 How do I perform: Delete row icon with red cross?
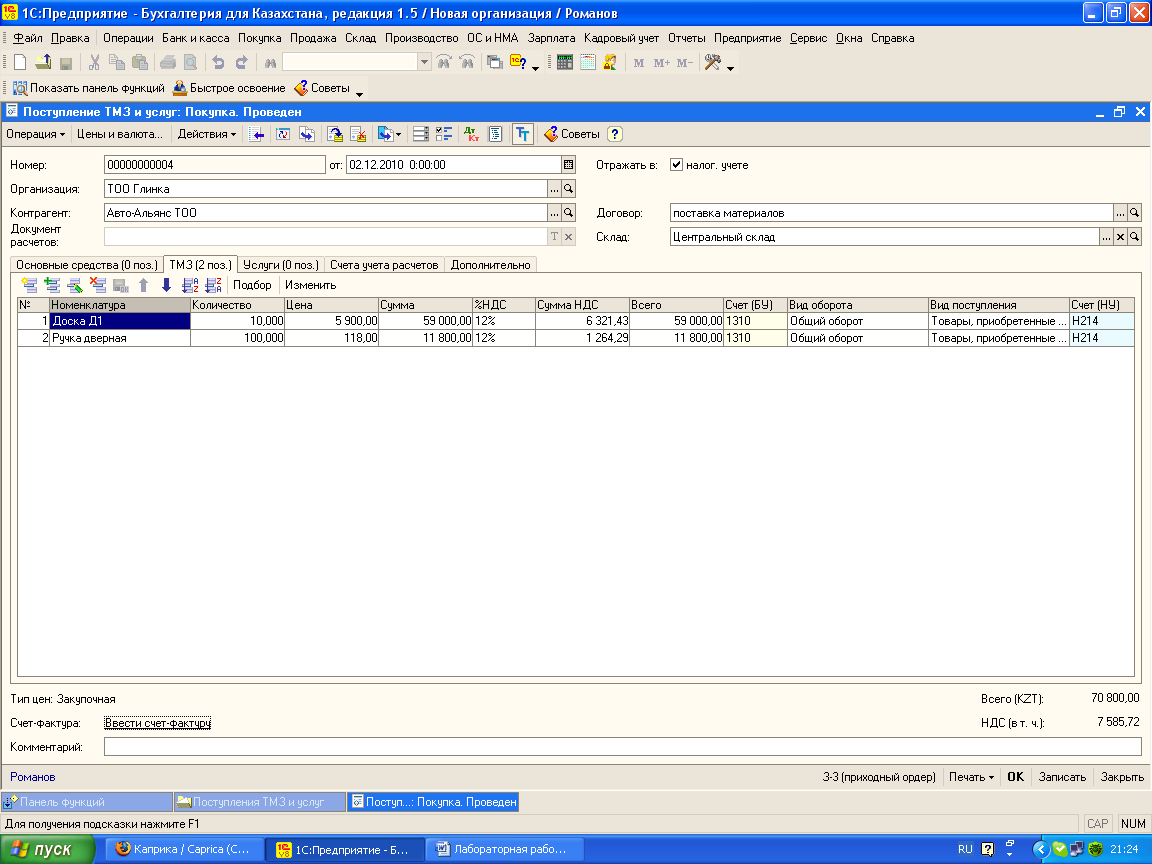(98, 285)
